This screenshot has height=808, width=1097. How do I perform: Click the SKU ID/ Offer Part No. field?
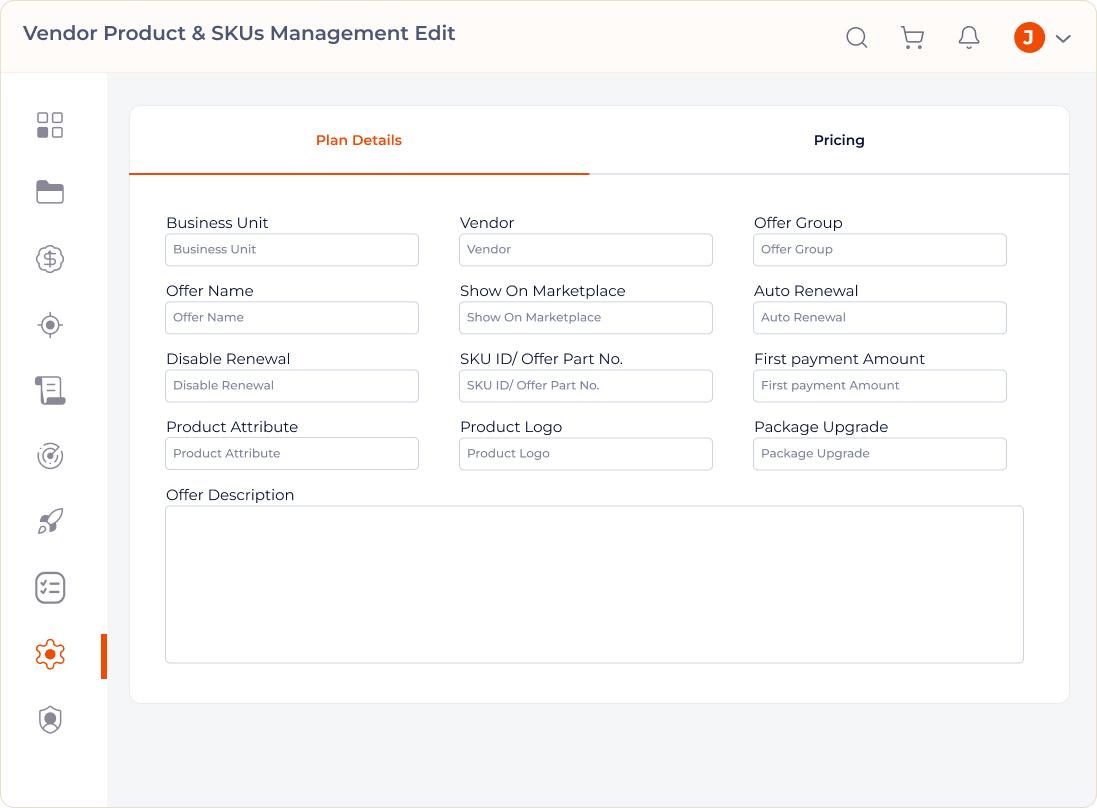(586, 385)
